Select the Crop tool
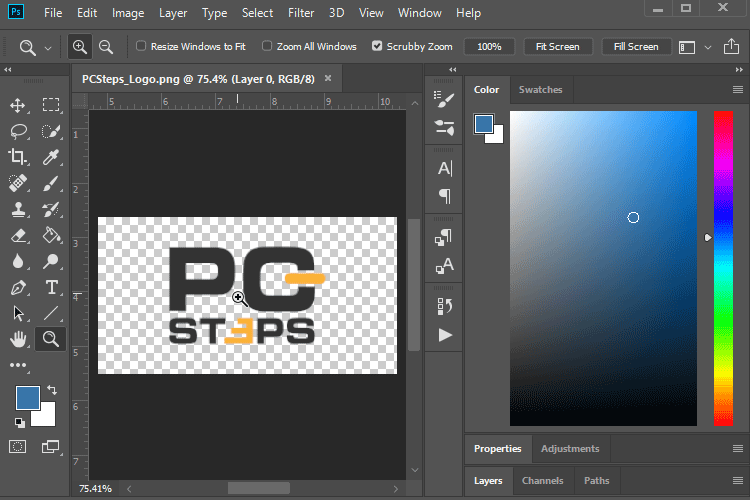The height and width of the screenshot is (500, 750). point(18,156)
